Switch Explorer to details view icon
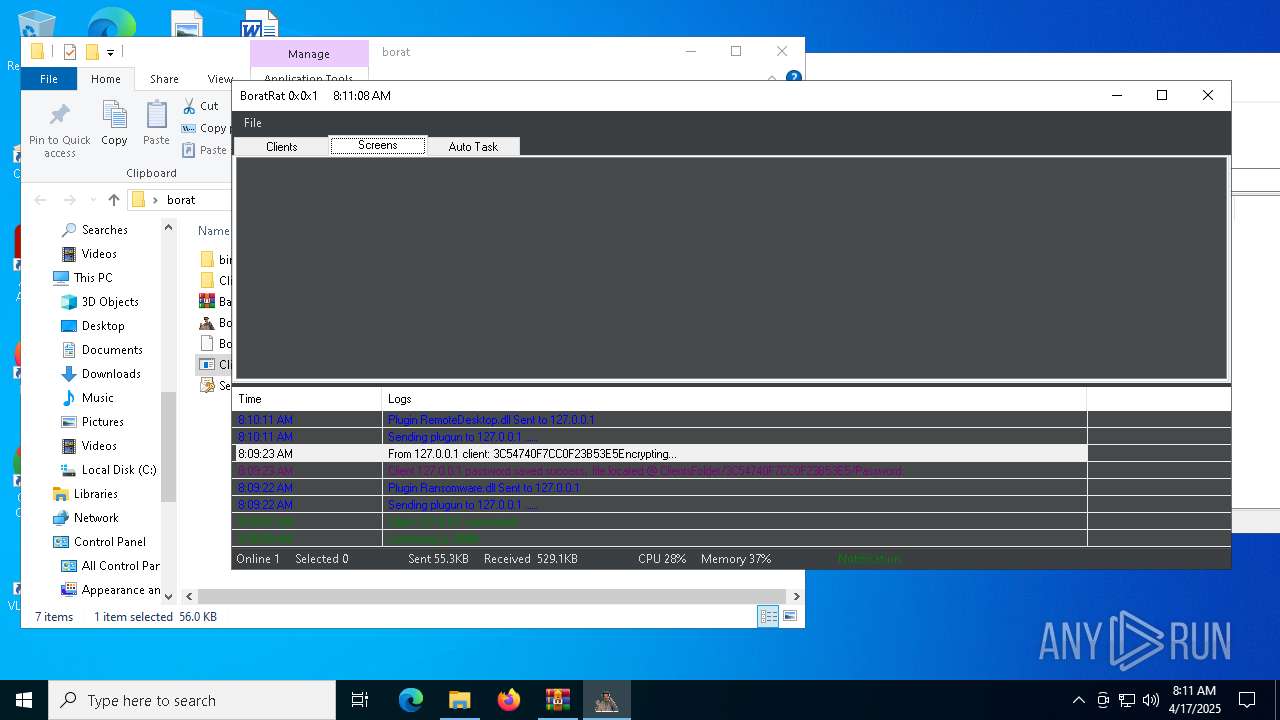Viewport: 1280px width, 720px height. [x=768, y=617]
